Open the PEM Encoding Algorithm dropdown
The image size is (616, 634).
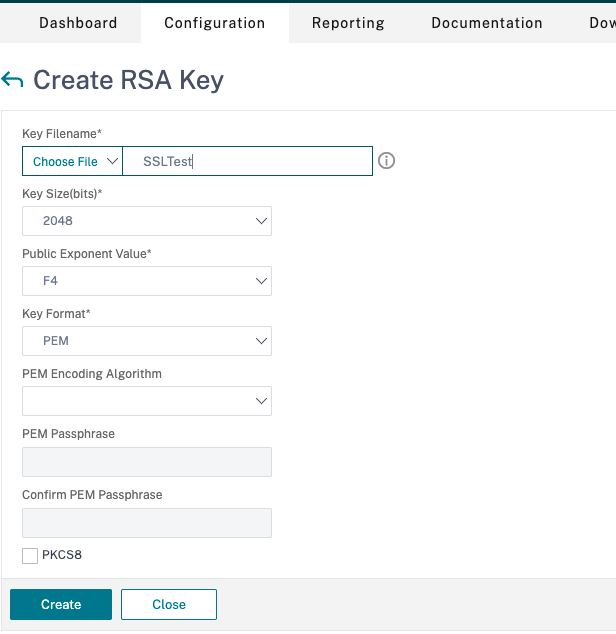(x=147, y=401)
